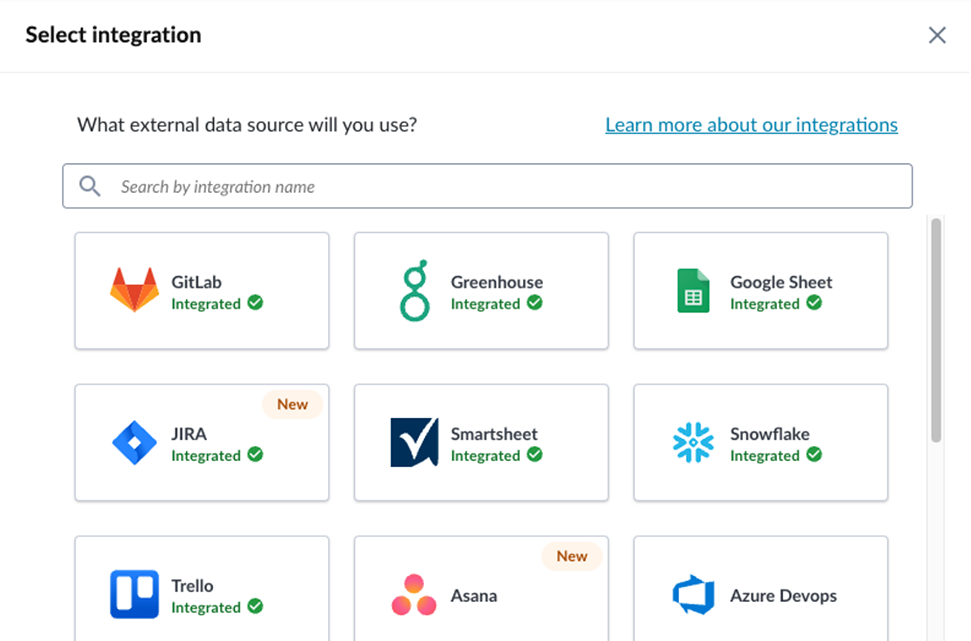The width and height of the screenshot is (971, 641).
Task: Click the Smartsheet name text
Action: [494, 434]
